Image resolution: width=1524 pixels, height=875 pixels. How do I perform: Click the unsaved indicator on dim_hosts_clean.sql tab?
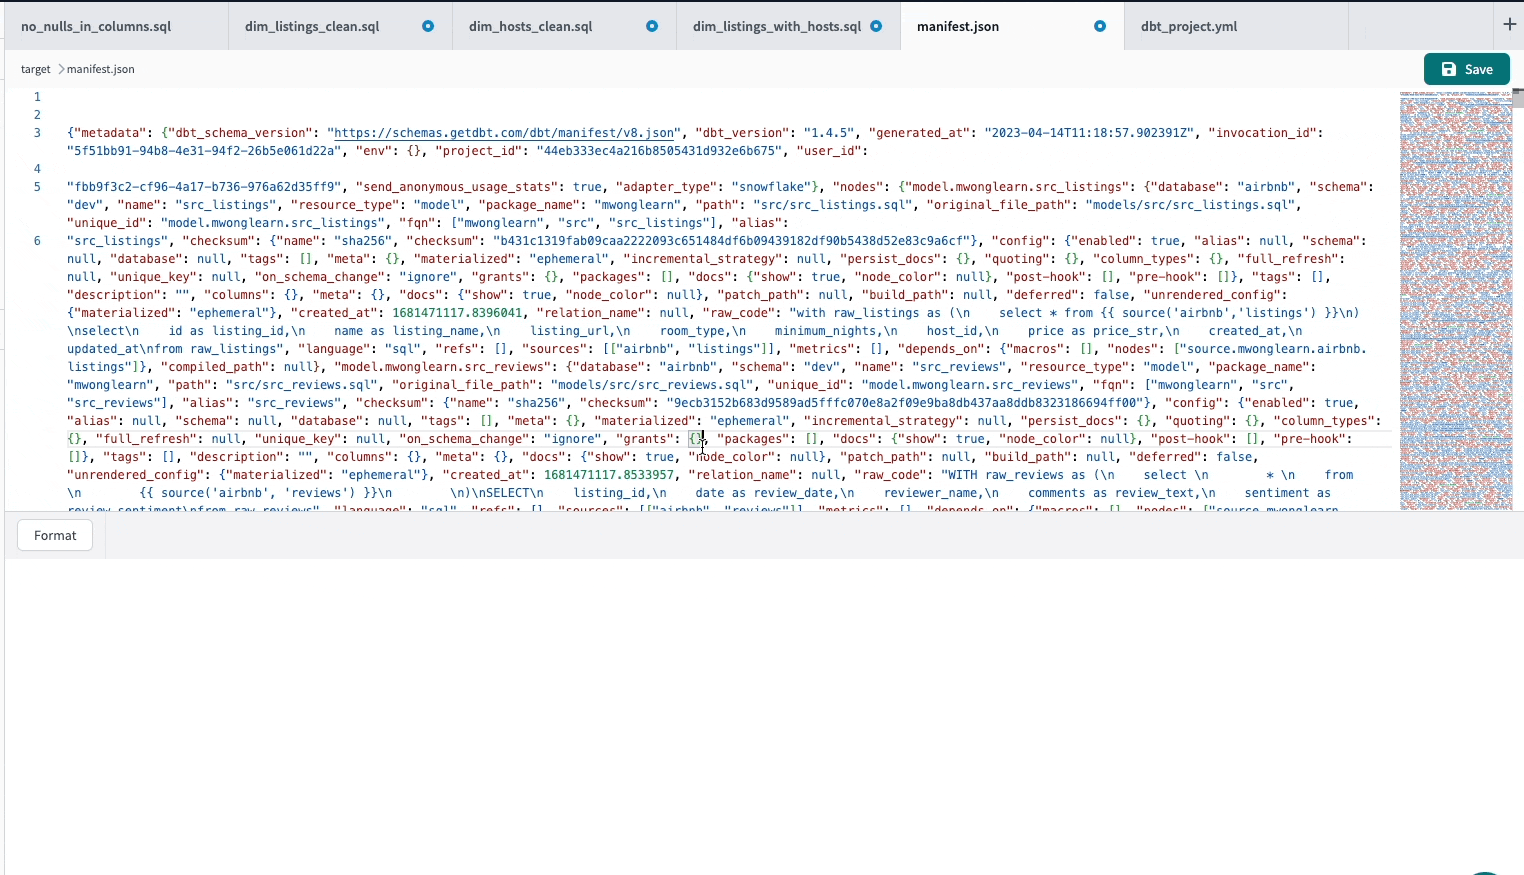point(651,26)
